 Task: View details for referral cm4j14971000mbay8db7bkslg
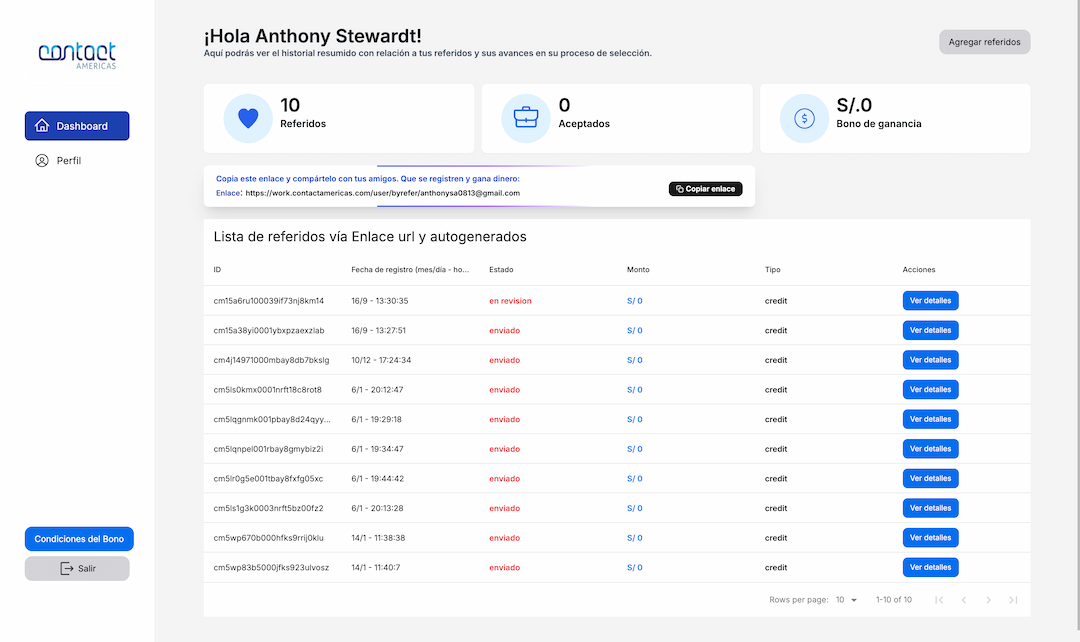(x=930, y=360)
